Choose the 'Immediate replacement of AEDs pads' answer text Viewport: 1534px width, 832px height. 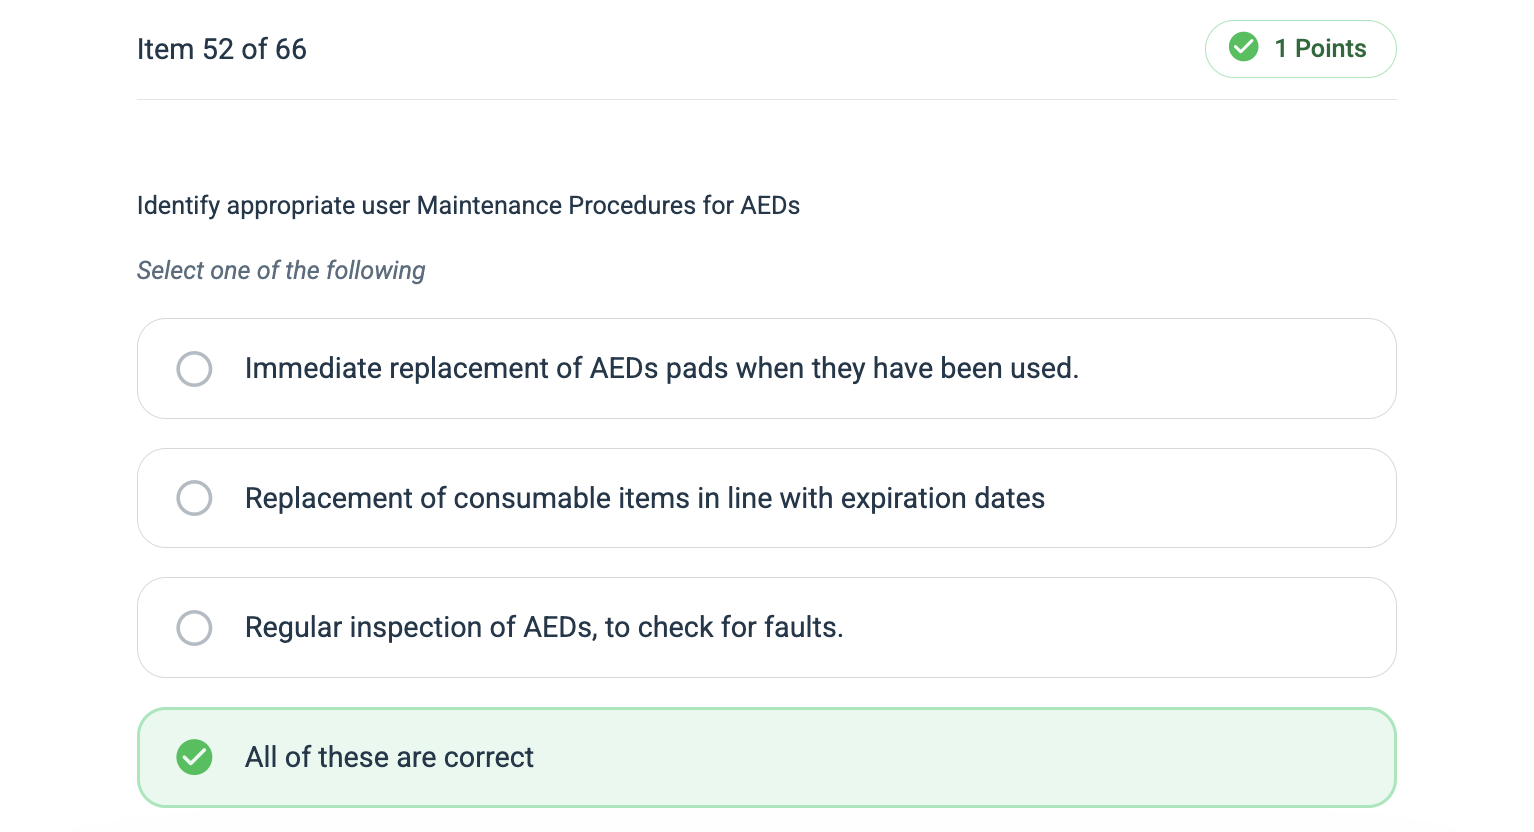[660, 368]
